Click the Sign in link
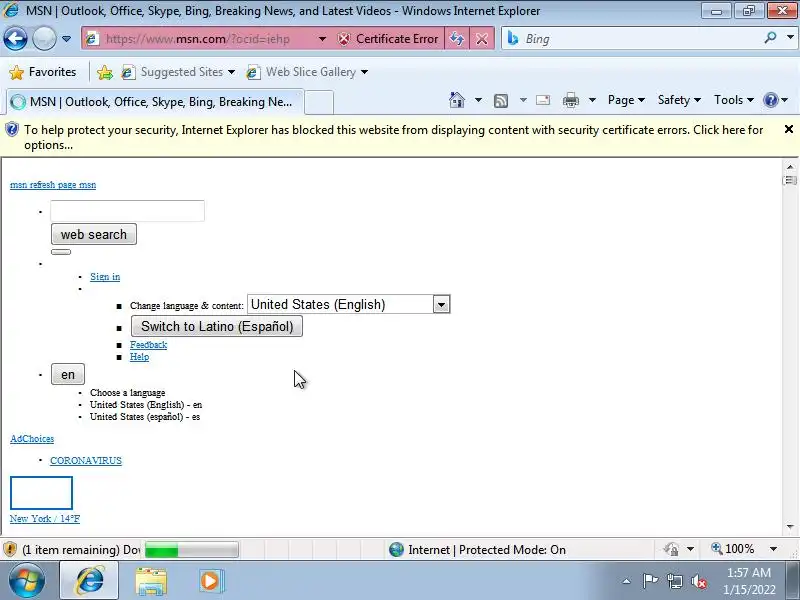This screenshot has height=600, width=800. pyautogui.click(x=105, y=277)
